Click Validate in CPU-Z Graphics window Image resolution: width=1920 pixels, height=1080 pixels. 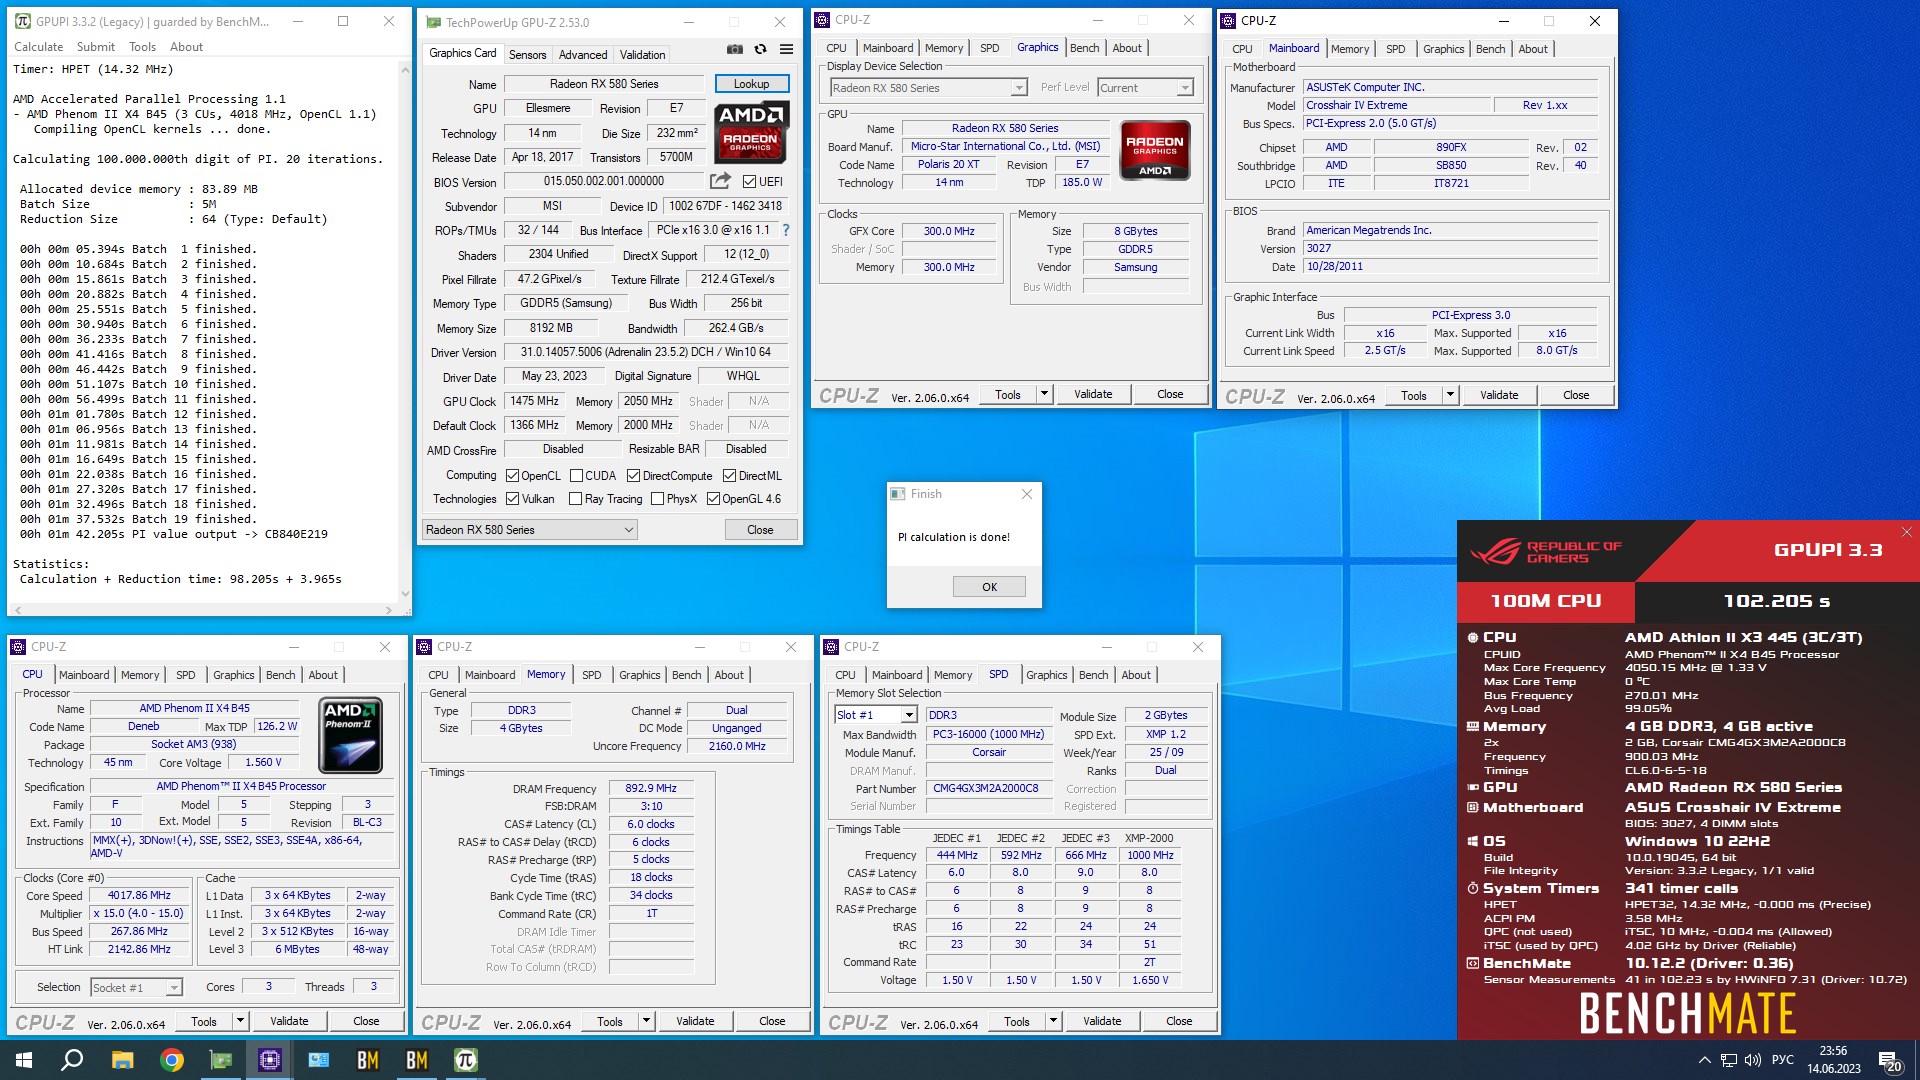[1093, 394]
